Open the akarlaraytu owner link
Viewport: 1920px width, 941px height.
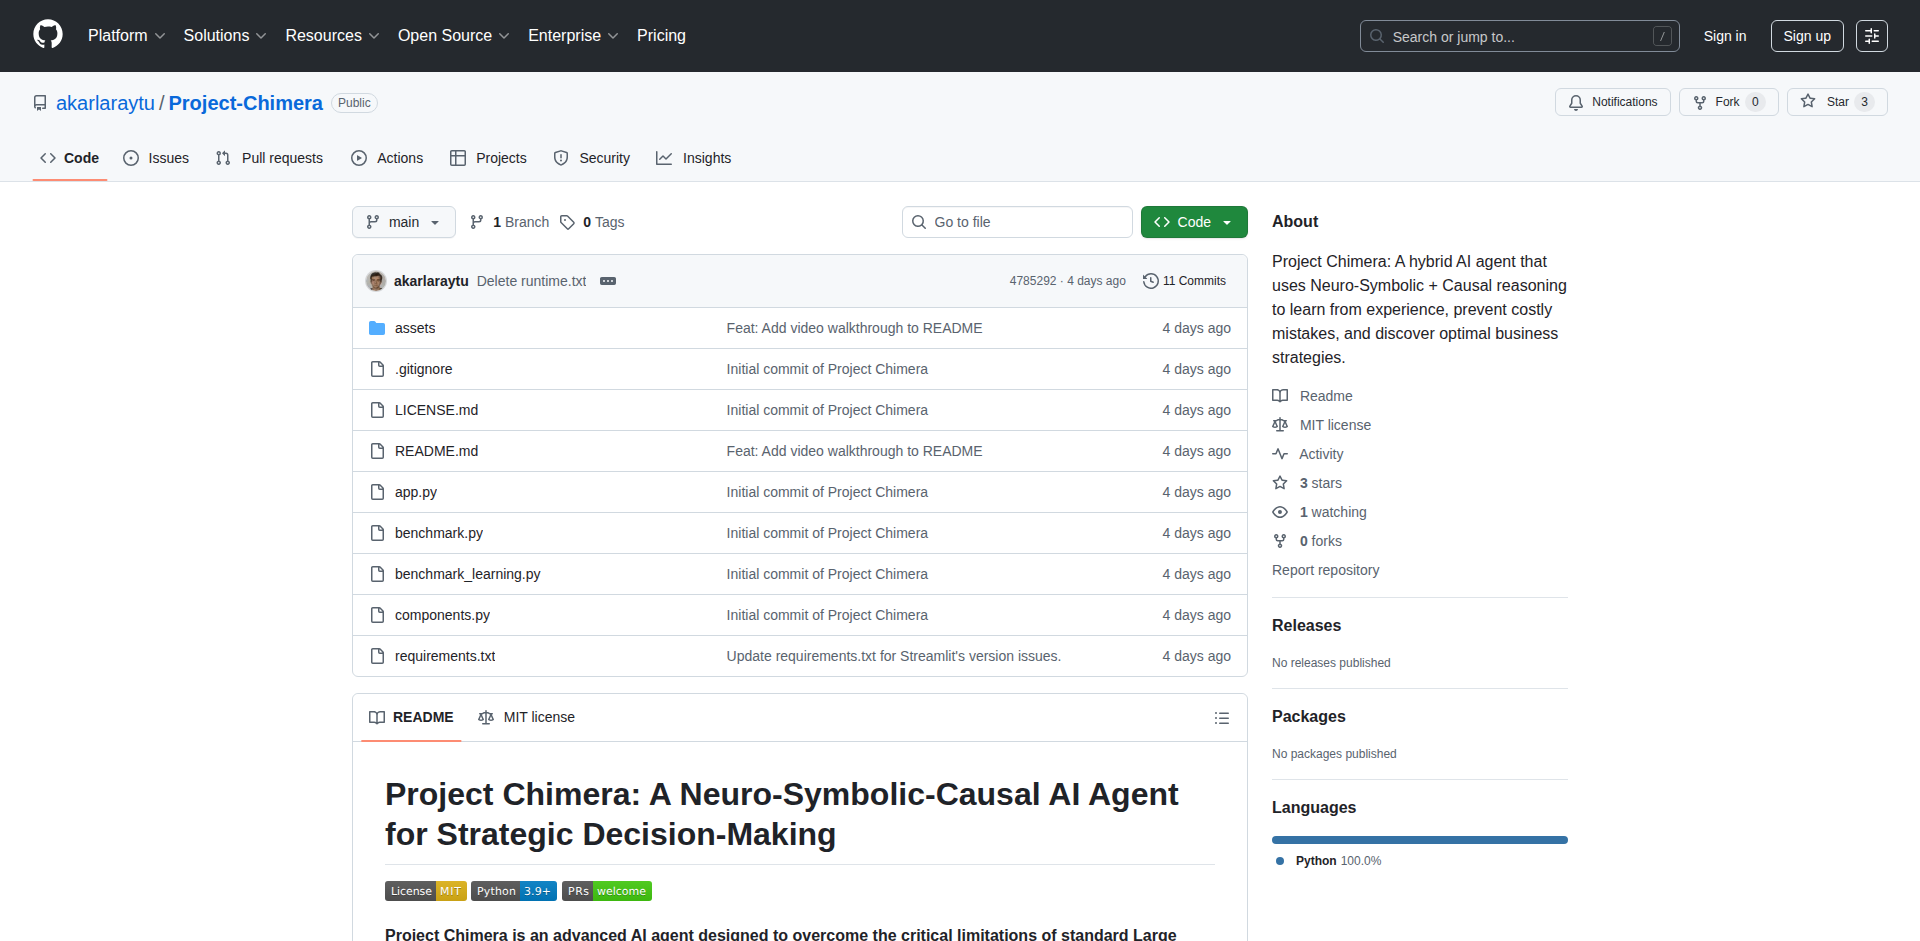tap(105, 103)
